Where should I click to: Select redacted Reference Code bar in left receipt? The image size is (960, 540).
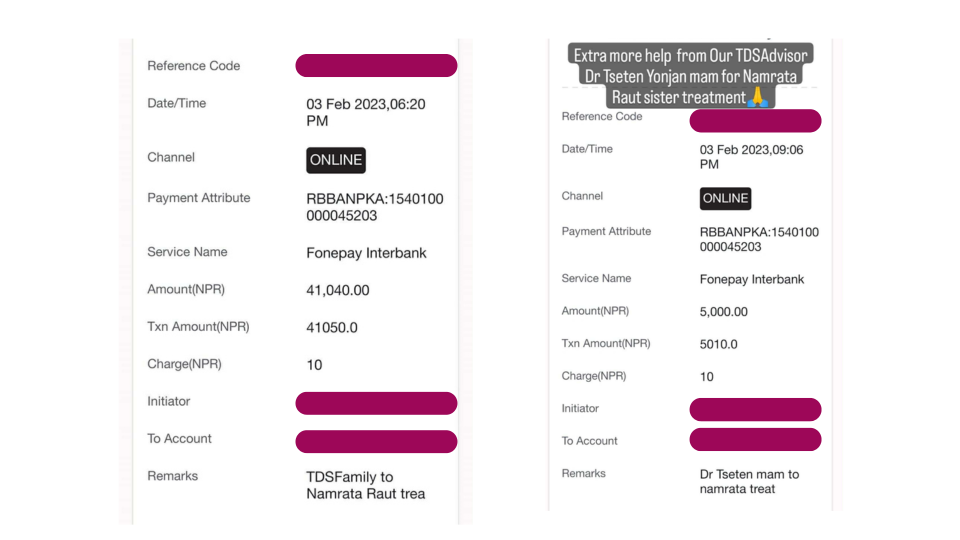click(376, 66)
